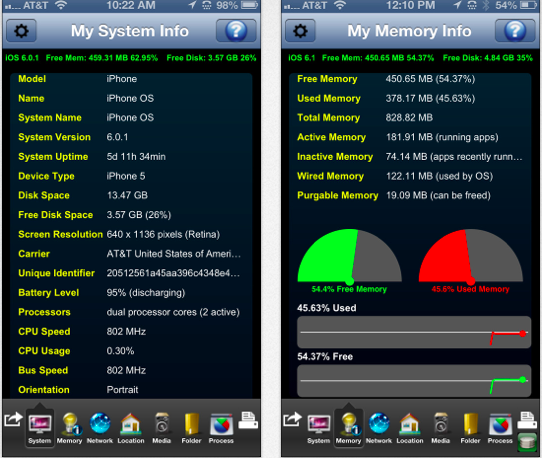This screenshot has height=458, width=542.
Task: Tap printer icon in System Info screen
Action: click(x=248, y=420)
